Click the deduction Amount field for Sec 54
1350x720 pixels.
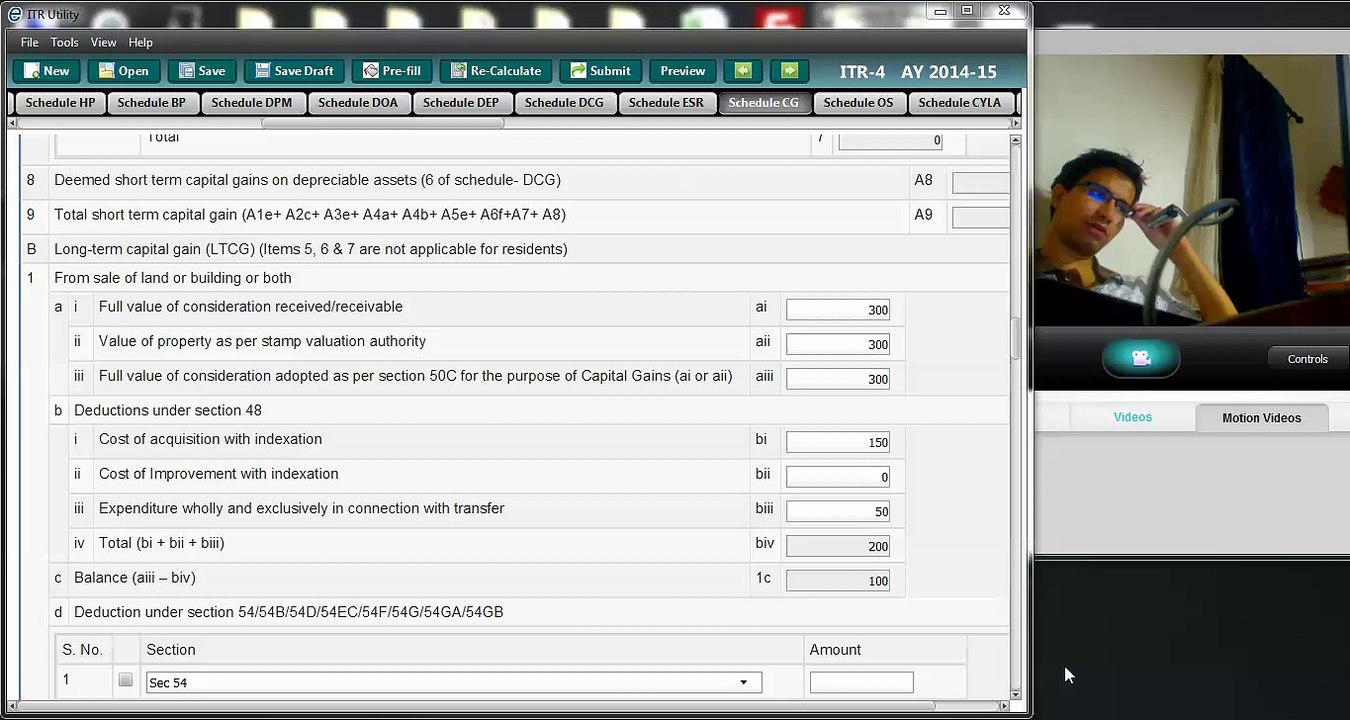coord(861,682)
